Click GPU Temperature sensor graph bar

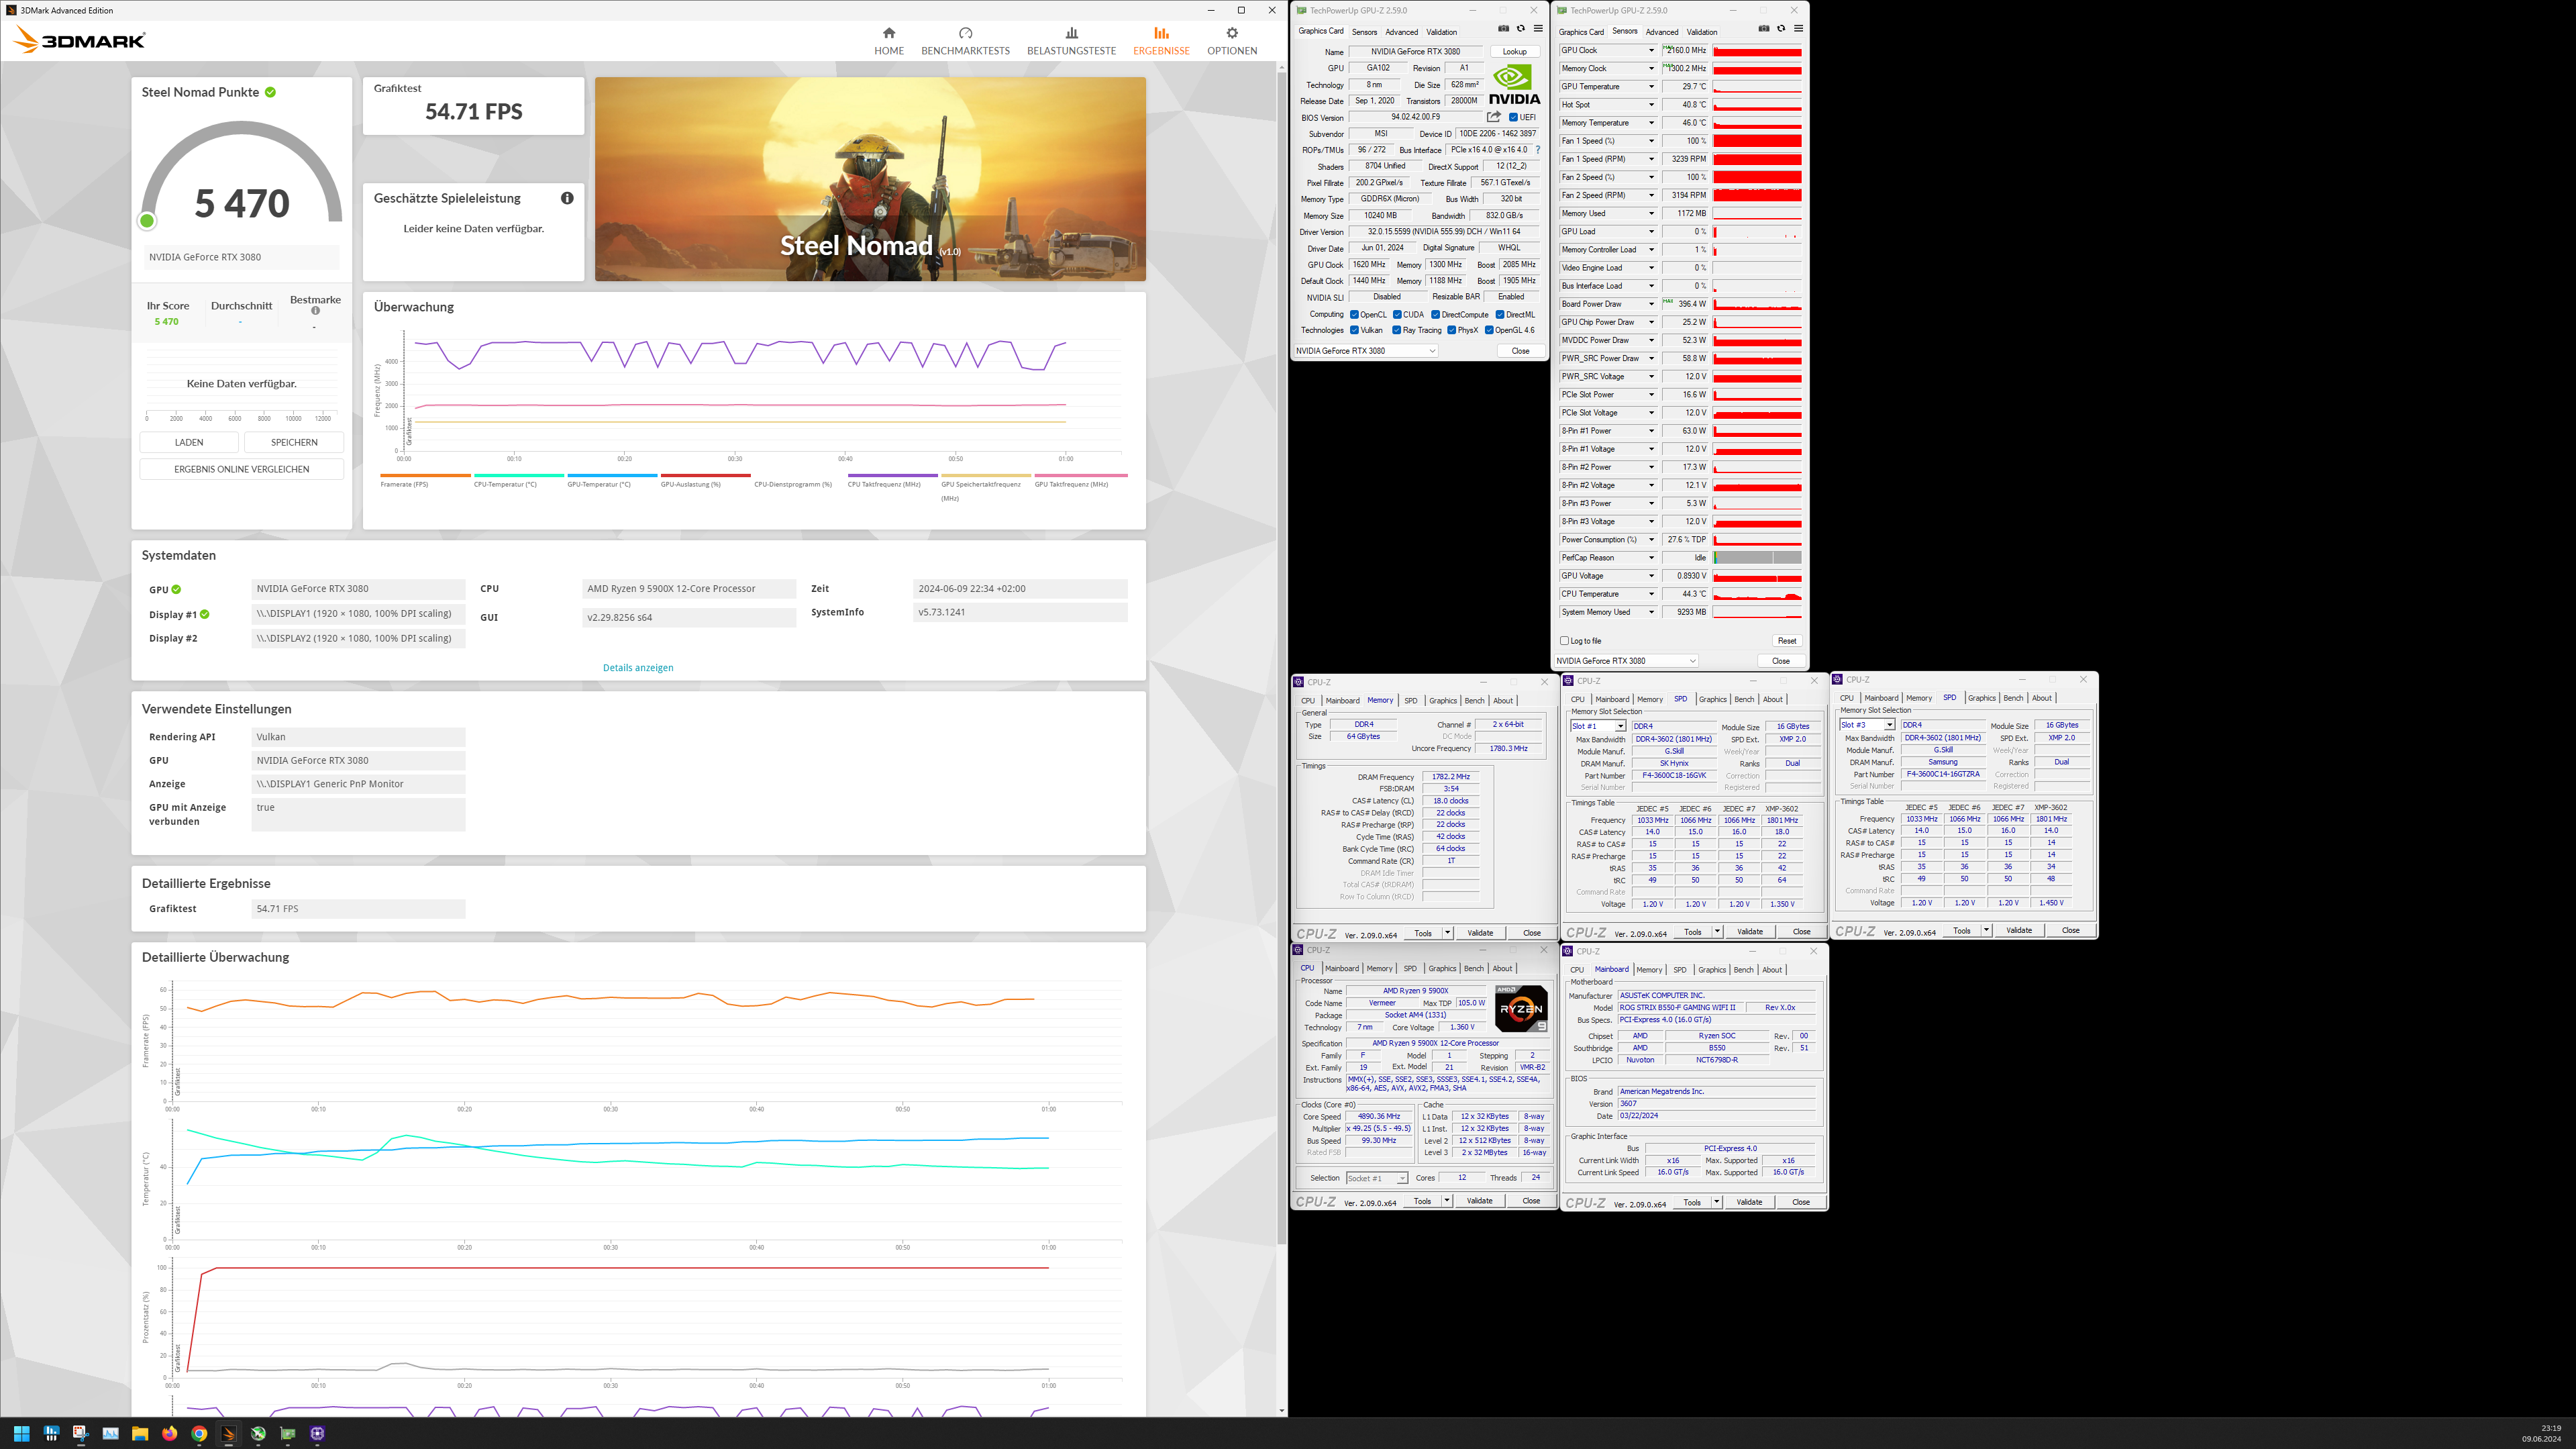[x=1757, y=87]
